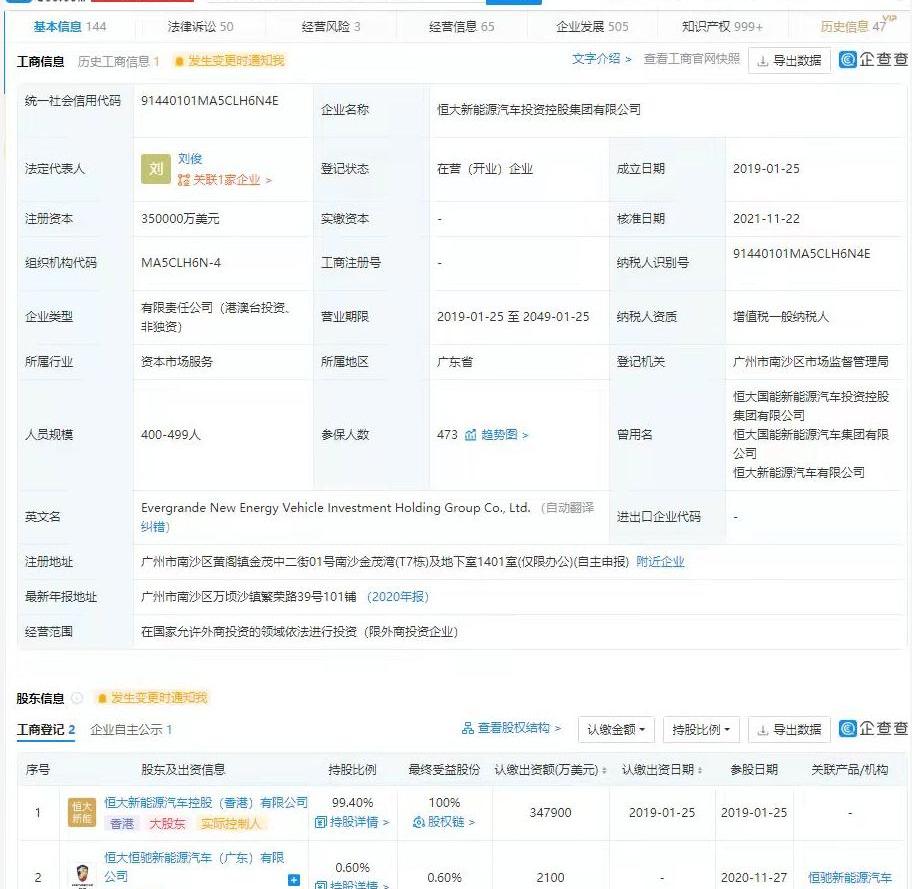Click the 大股东 tag
912x889 pixels.
[x=167, y=823]
